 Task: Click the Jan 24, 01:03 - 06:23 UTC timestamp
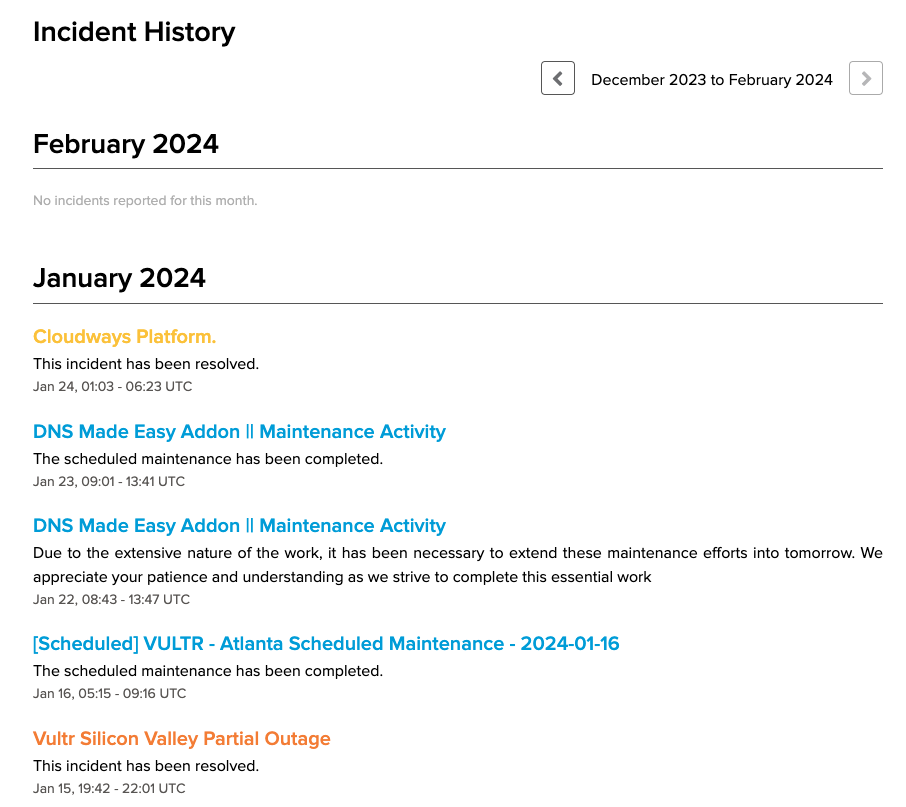(113, 386)
